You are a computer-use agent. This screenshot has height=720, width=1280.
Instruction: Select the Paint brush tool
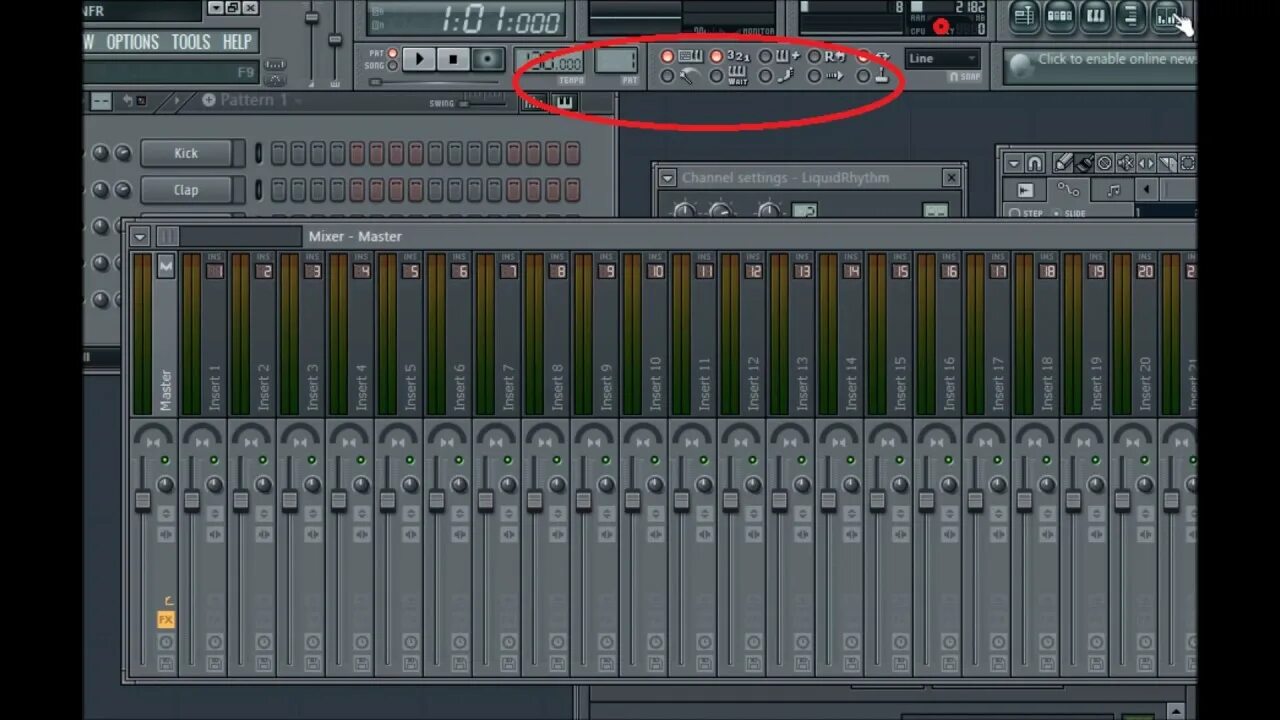(x=1084, y=163)
